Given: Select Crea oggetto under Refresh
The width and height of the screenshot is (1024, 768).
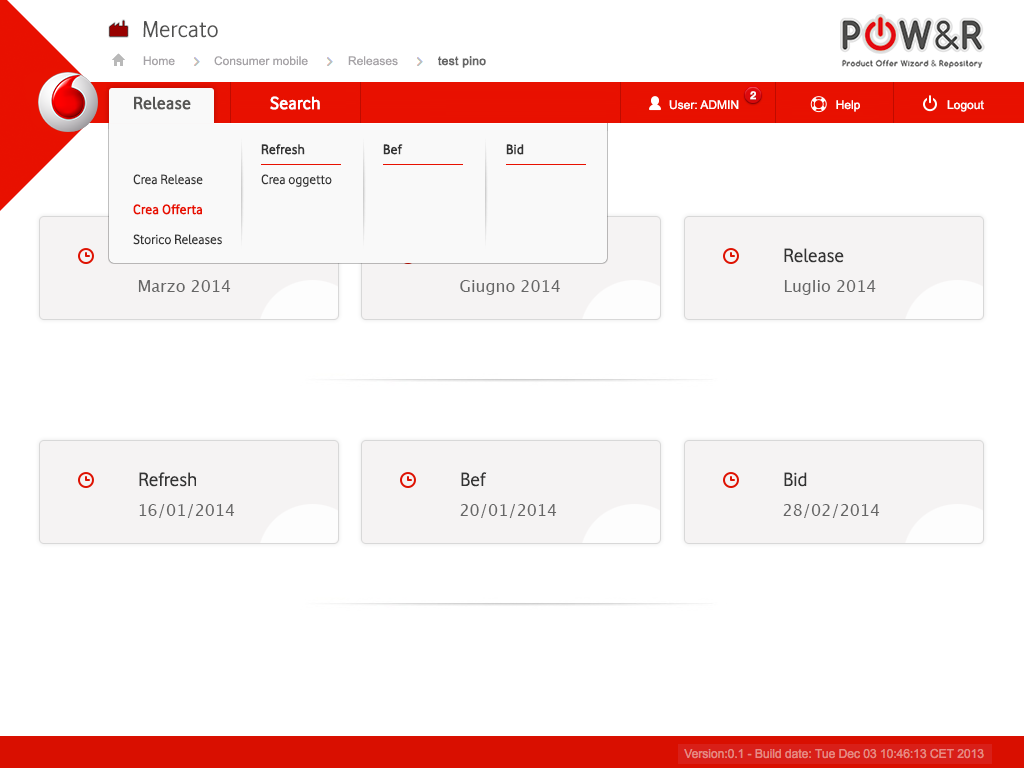Looking at the screenshot, I should pyautogui.click(x=296, y=180).
